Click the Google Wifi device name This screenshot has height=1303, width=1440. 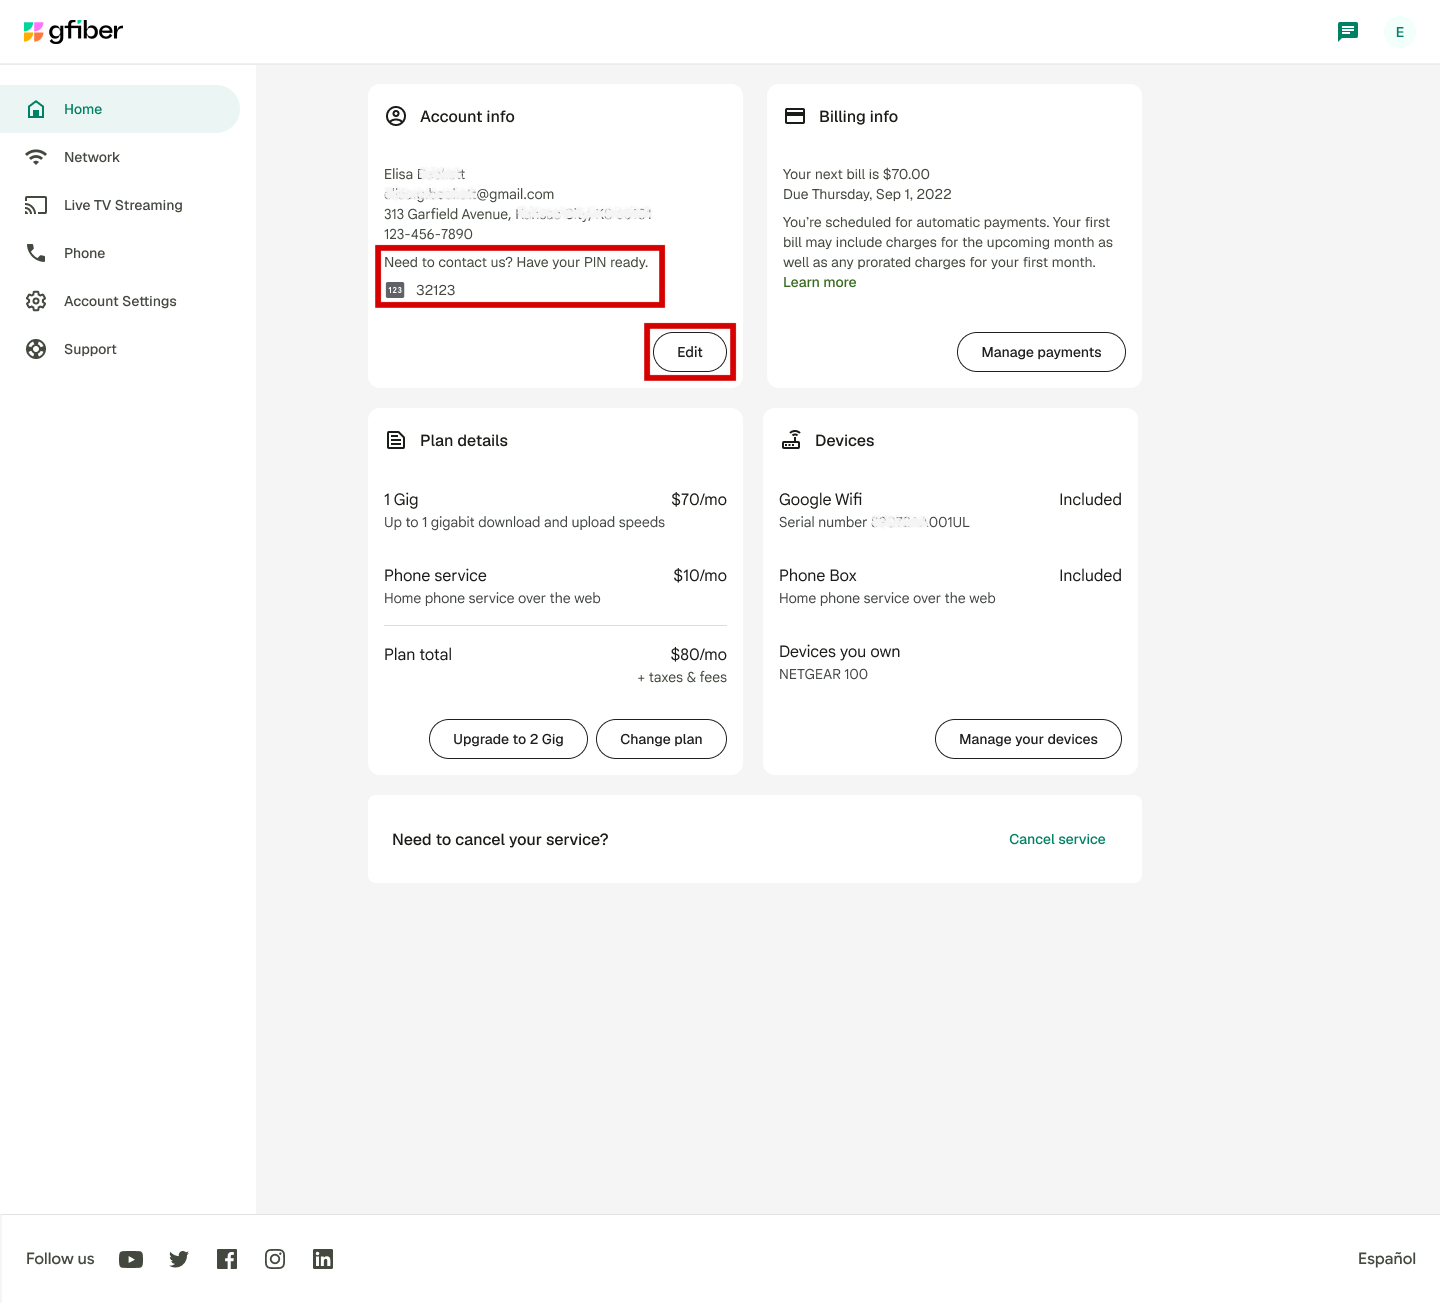[820, 499]
